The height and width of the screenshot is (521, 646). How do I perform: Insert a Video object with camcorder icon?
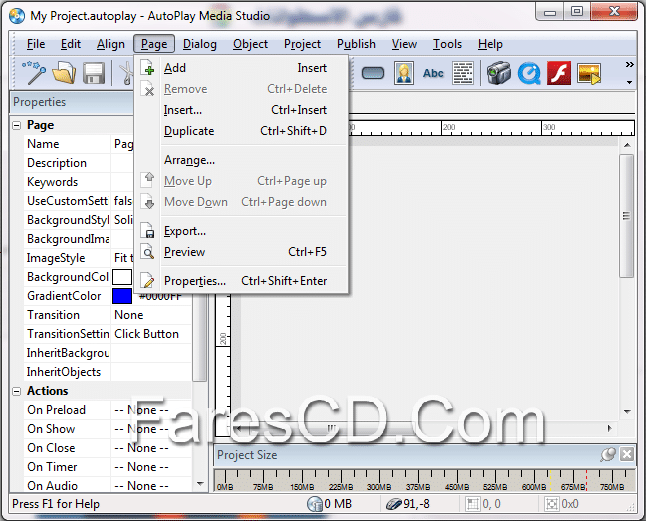click(x=499, y=73)
